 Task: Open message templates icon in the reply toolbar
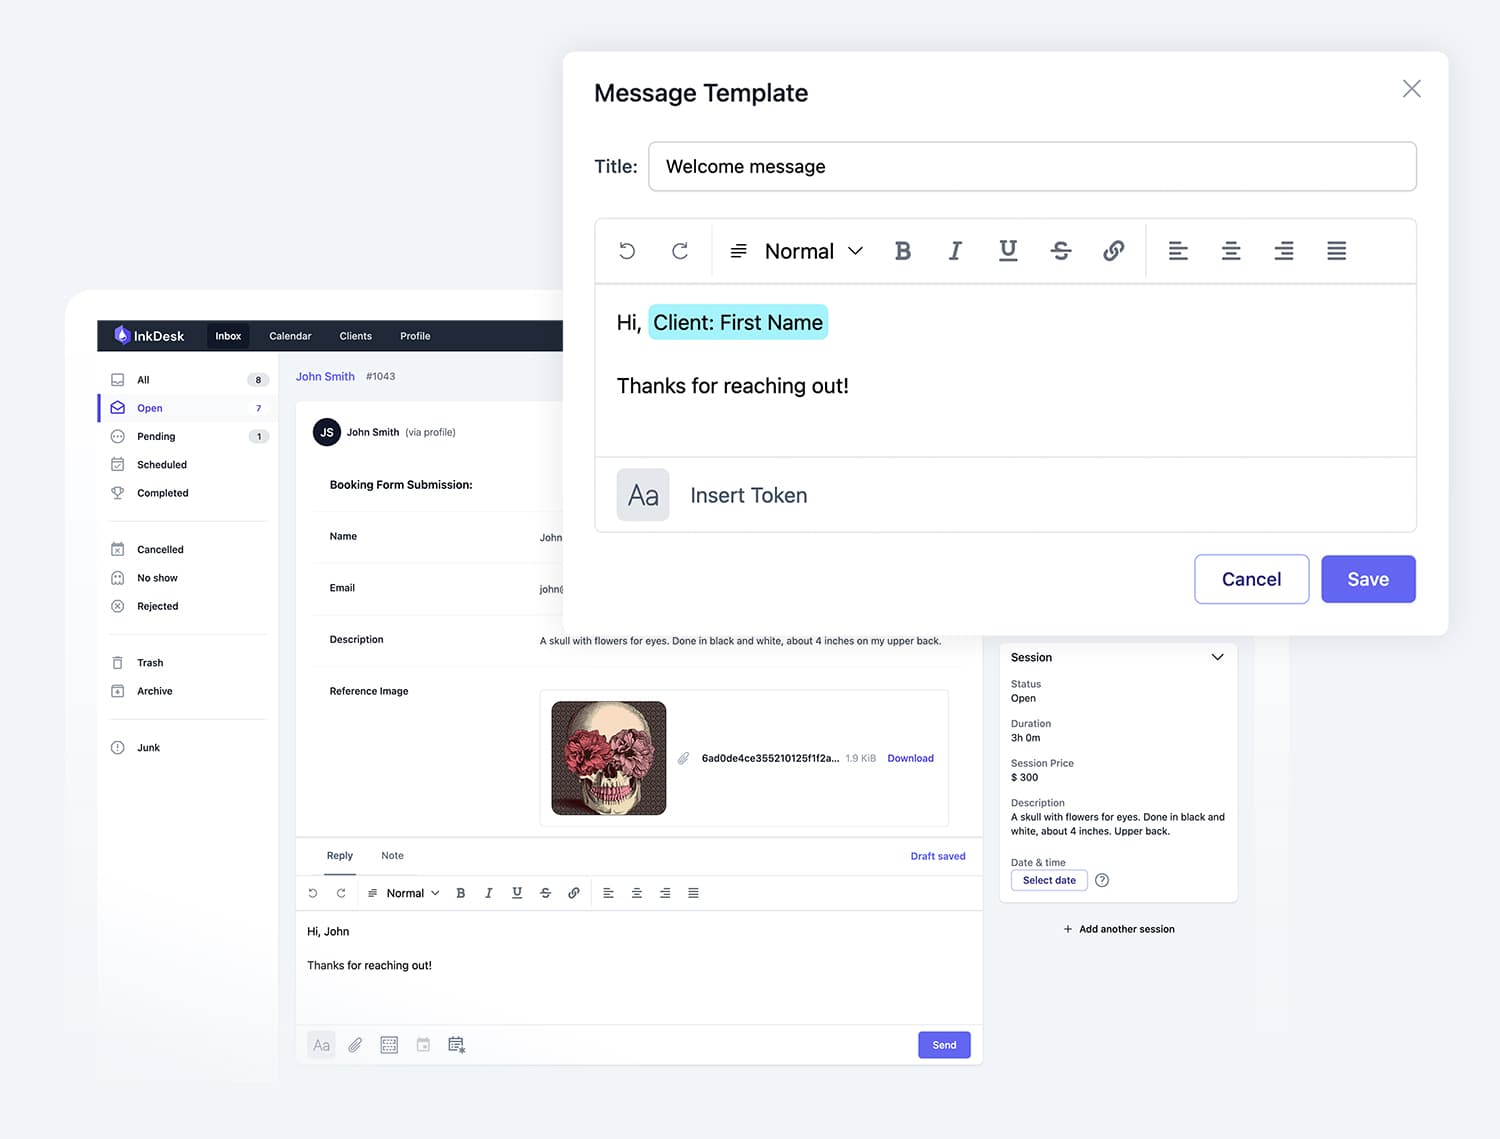pos(389,1044)
